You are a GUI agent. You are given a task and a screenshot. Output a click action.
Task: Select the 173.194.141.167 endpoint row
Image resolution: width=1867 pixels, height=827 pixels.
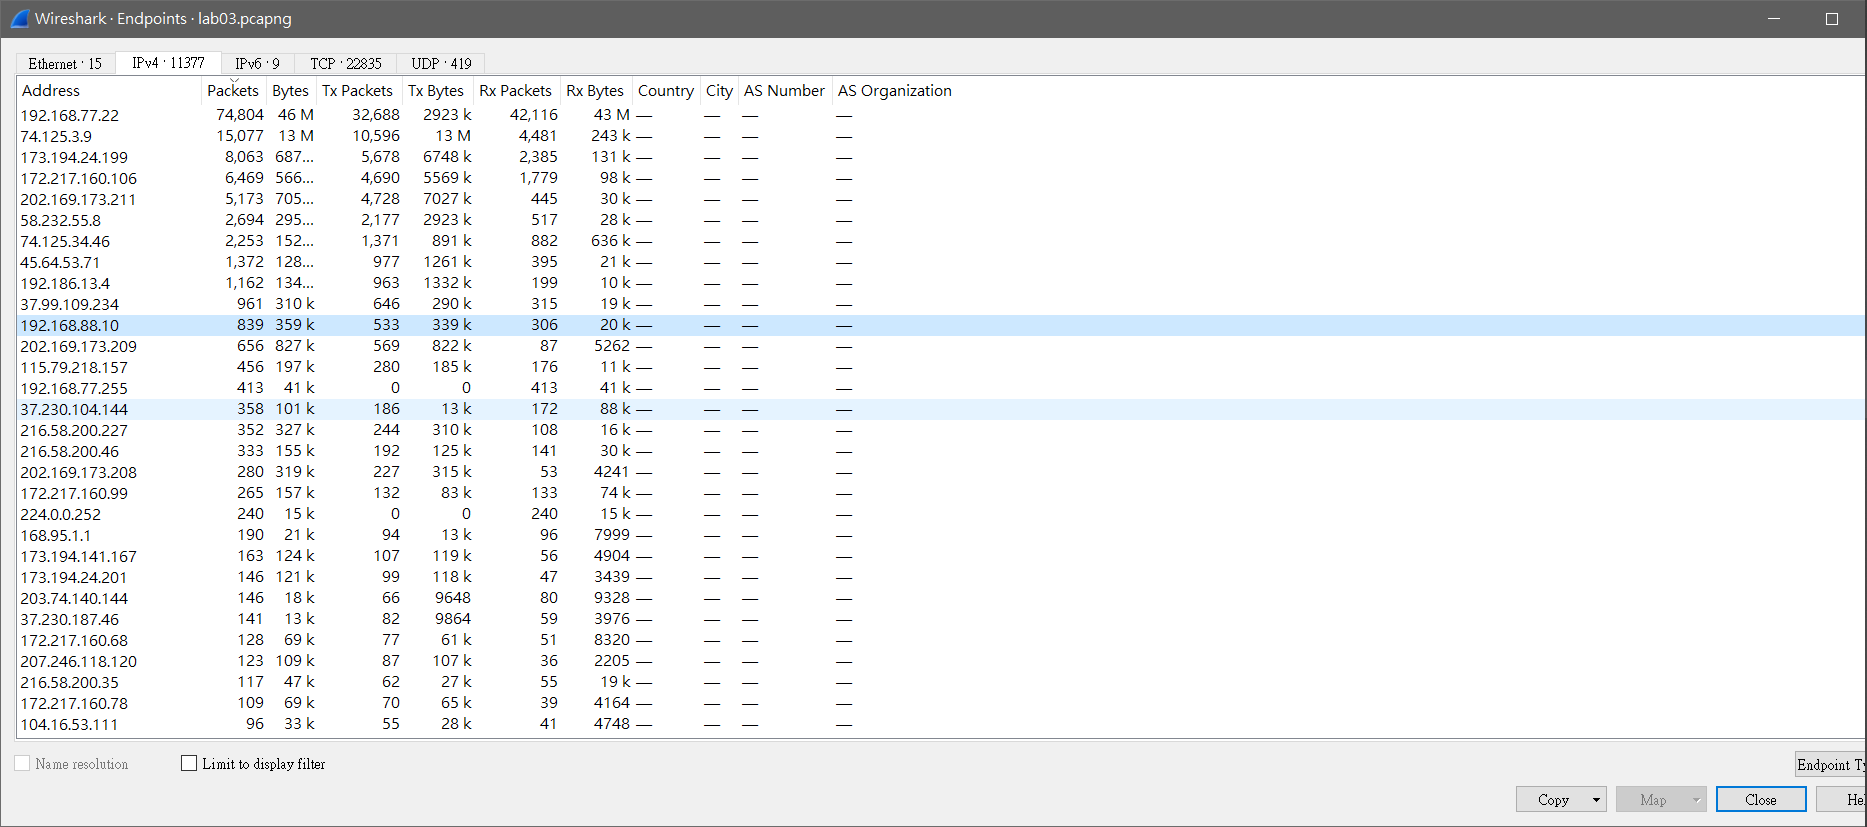click(x=940, y=556)
